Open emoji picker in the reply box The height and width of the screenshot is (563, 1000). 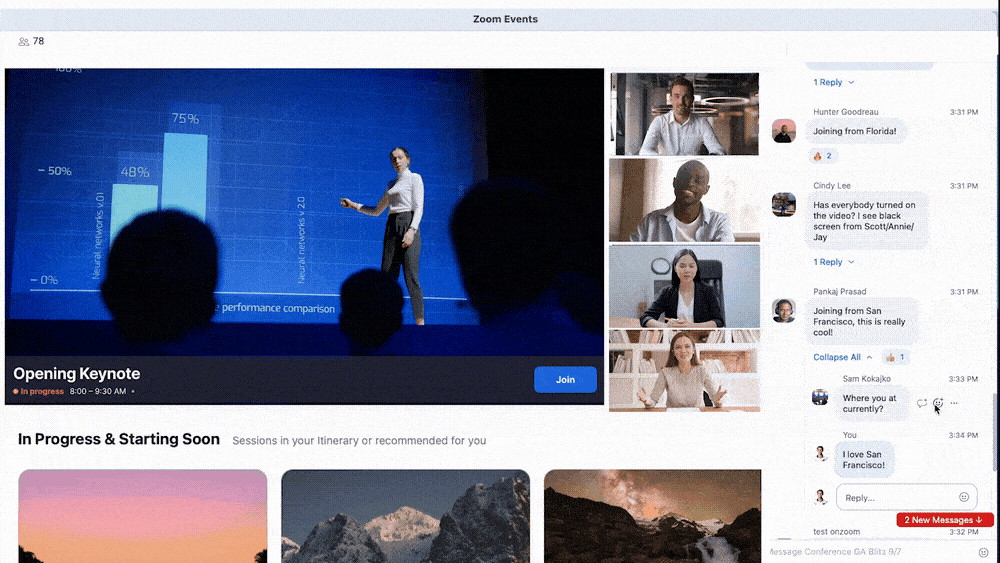pos(964,497)
